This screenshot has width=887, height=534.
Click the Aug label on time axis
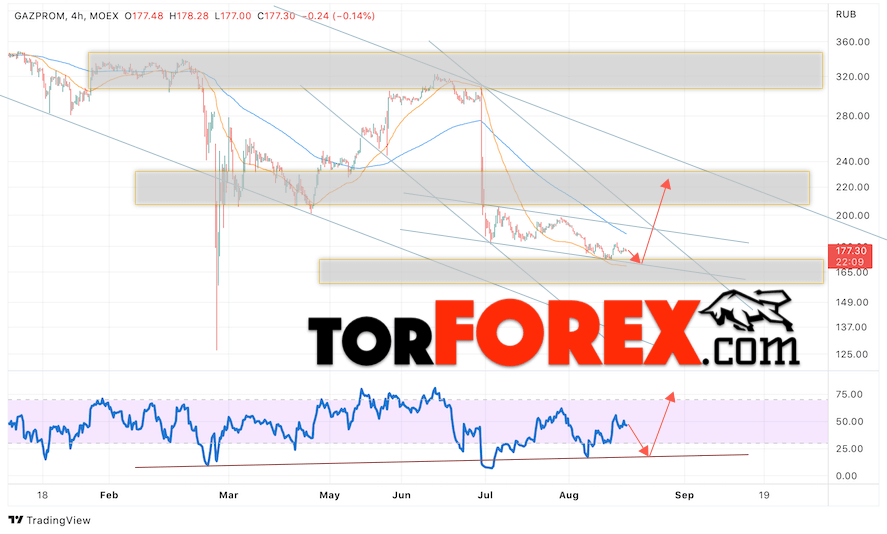click(569, 495)
